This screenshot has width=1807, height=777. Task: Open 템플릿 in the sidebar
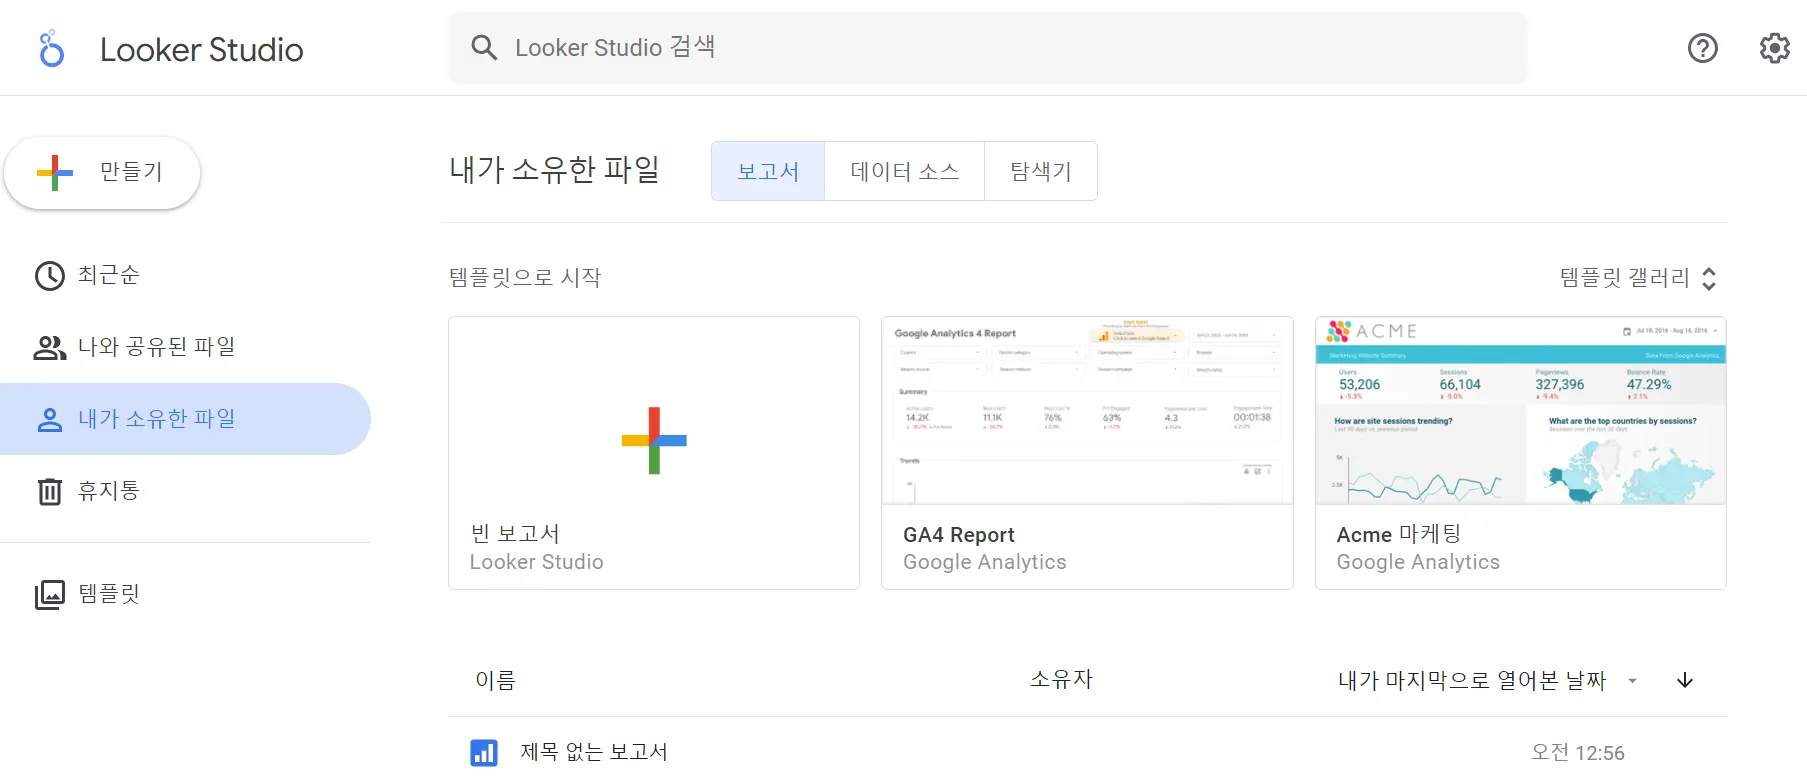pos(185,594)
